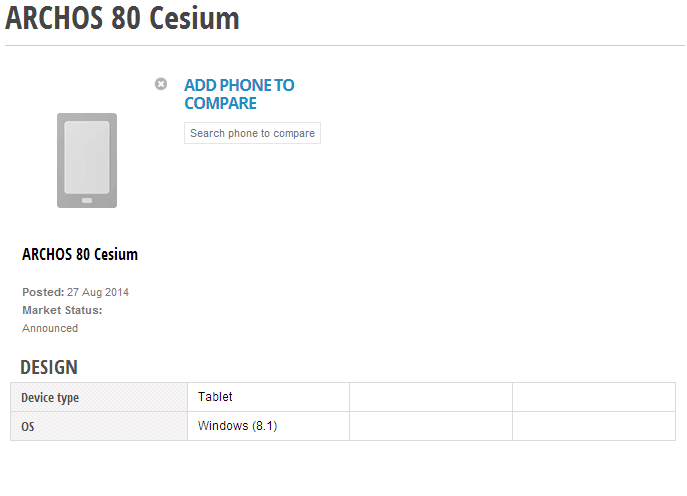The height and width of the screenshot is (496, 687).
Task: Click the Windows (8.1) value cell
Action: point(269,426)
